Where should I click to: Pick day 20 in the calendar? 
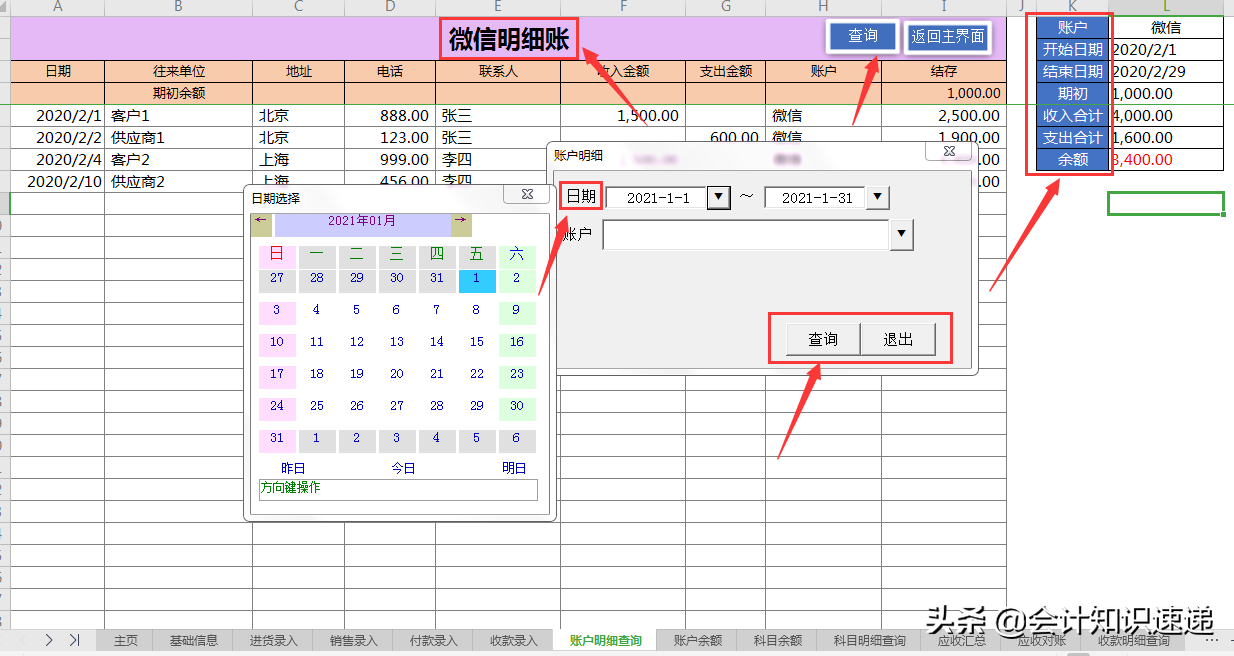tap(397, 374)
